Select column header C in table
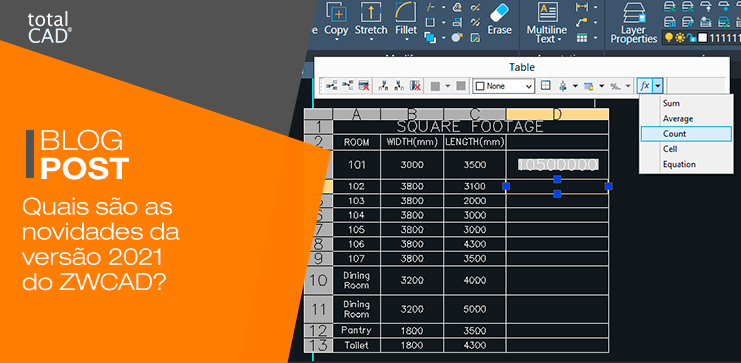Screen dimensions: 741x363 (474, 114)
